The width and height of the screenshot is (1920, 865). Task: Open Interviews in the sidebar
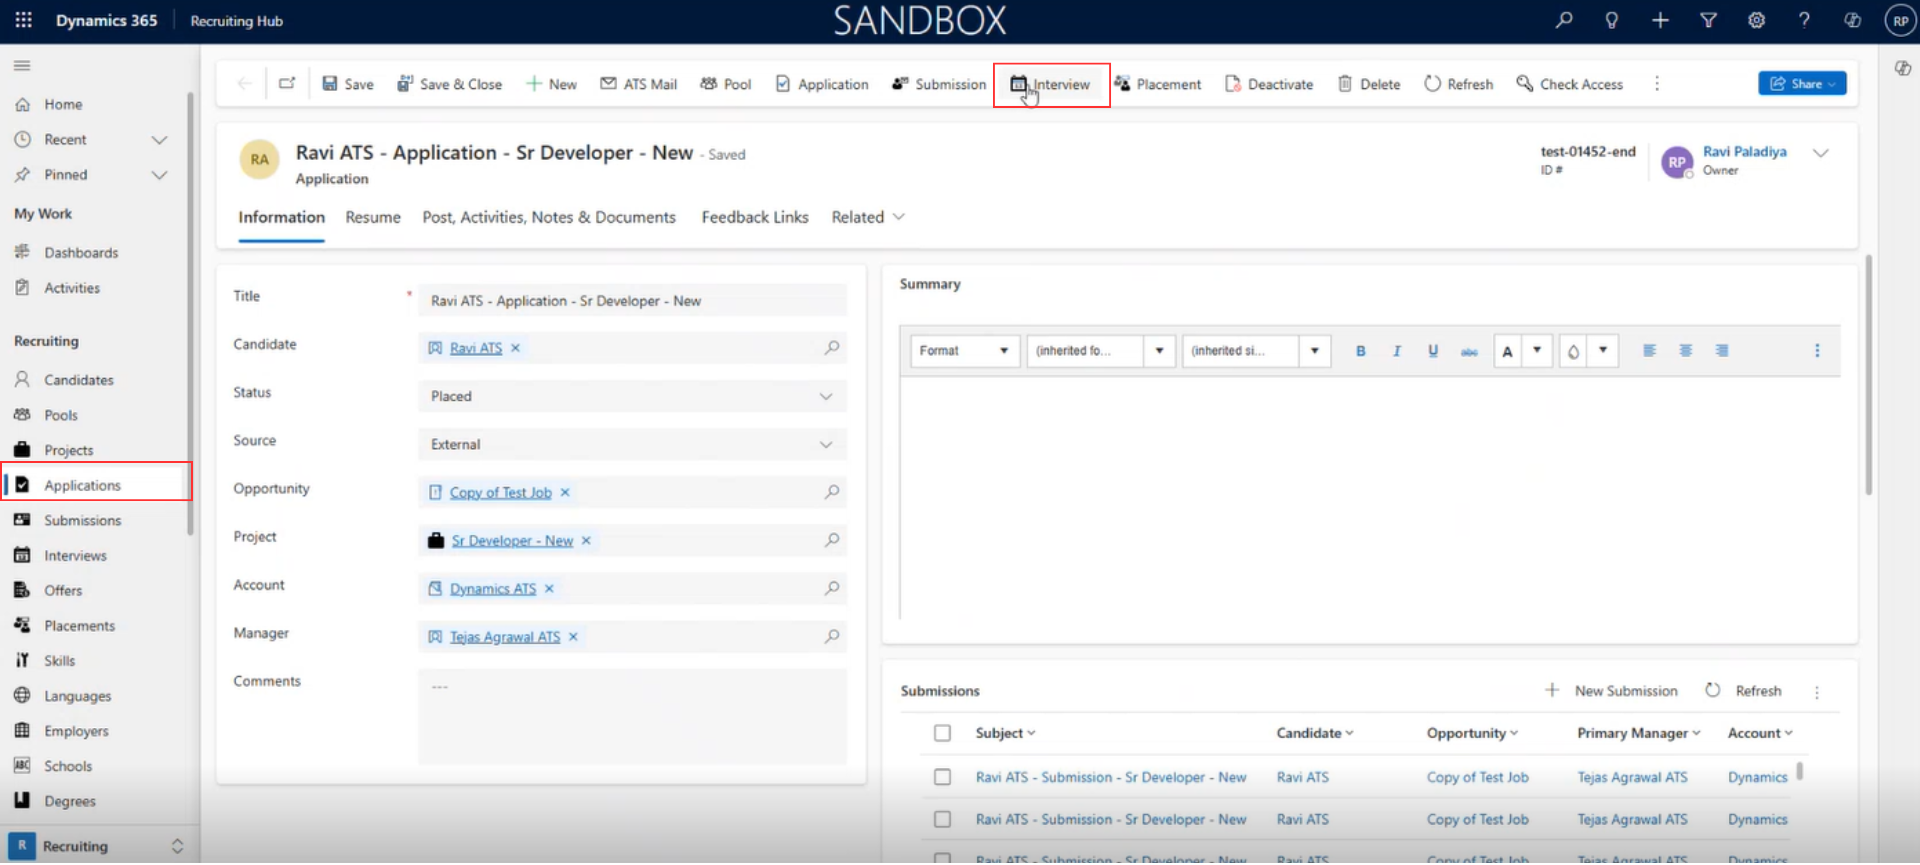tap(75, 556)
